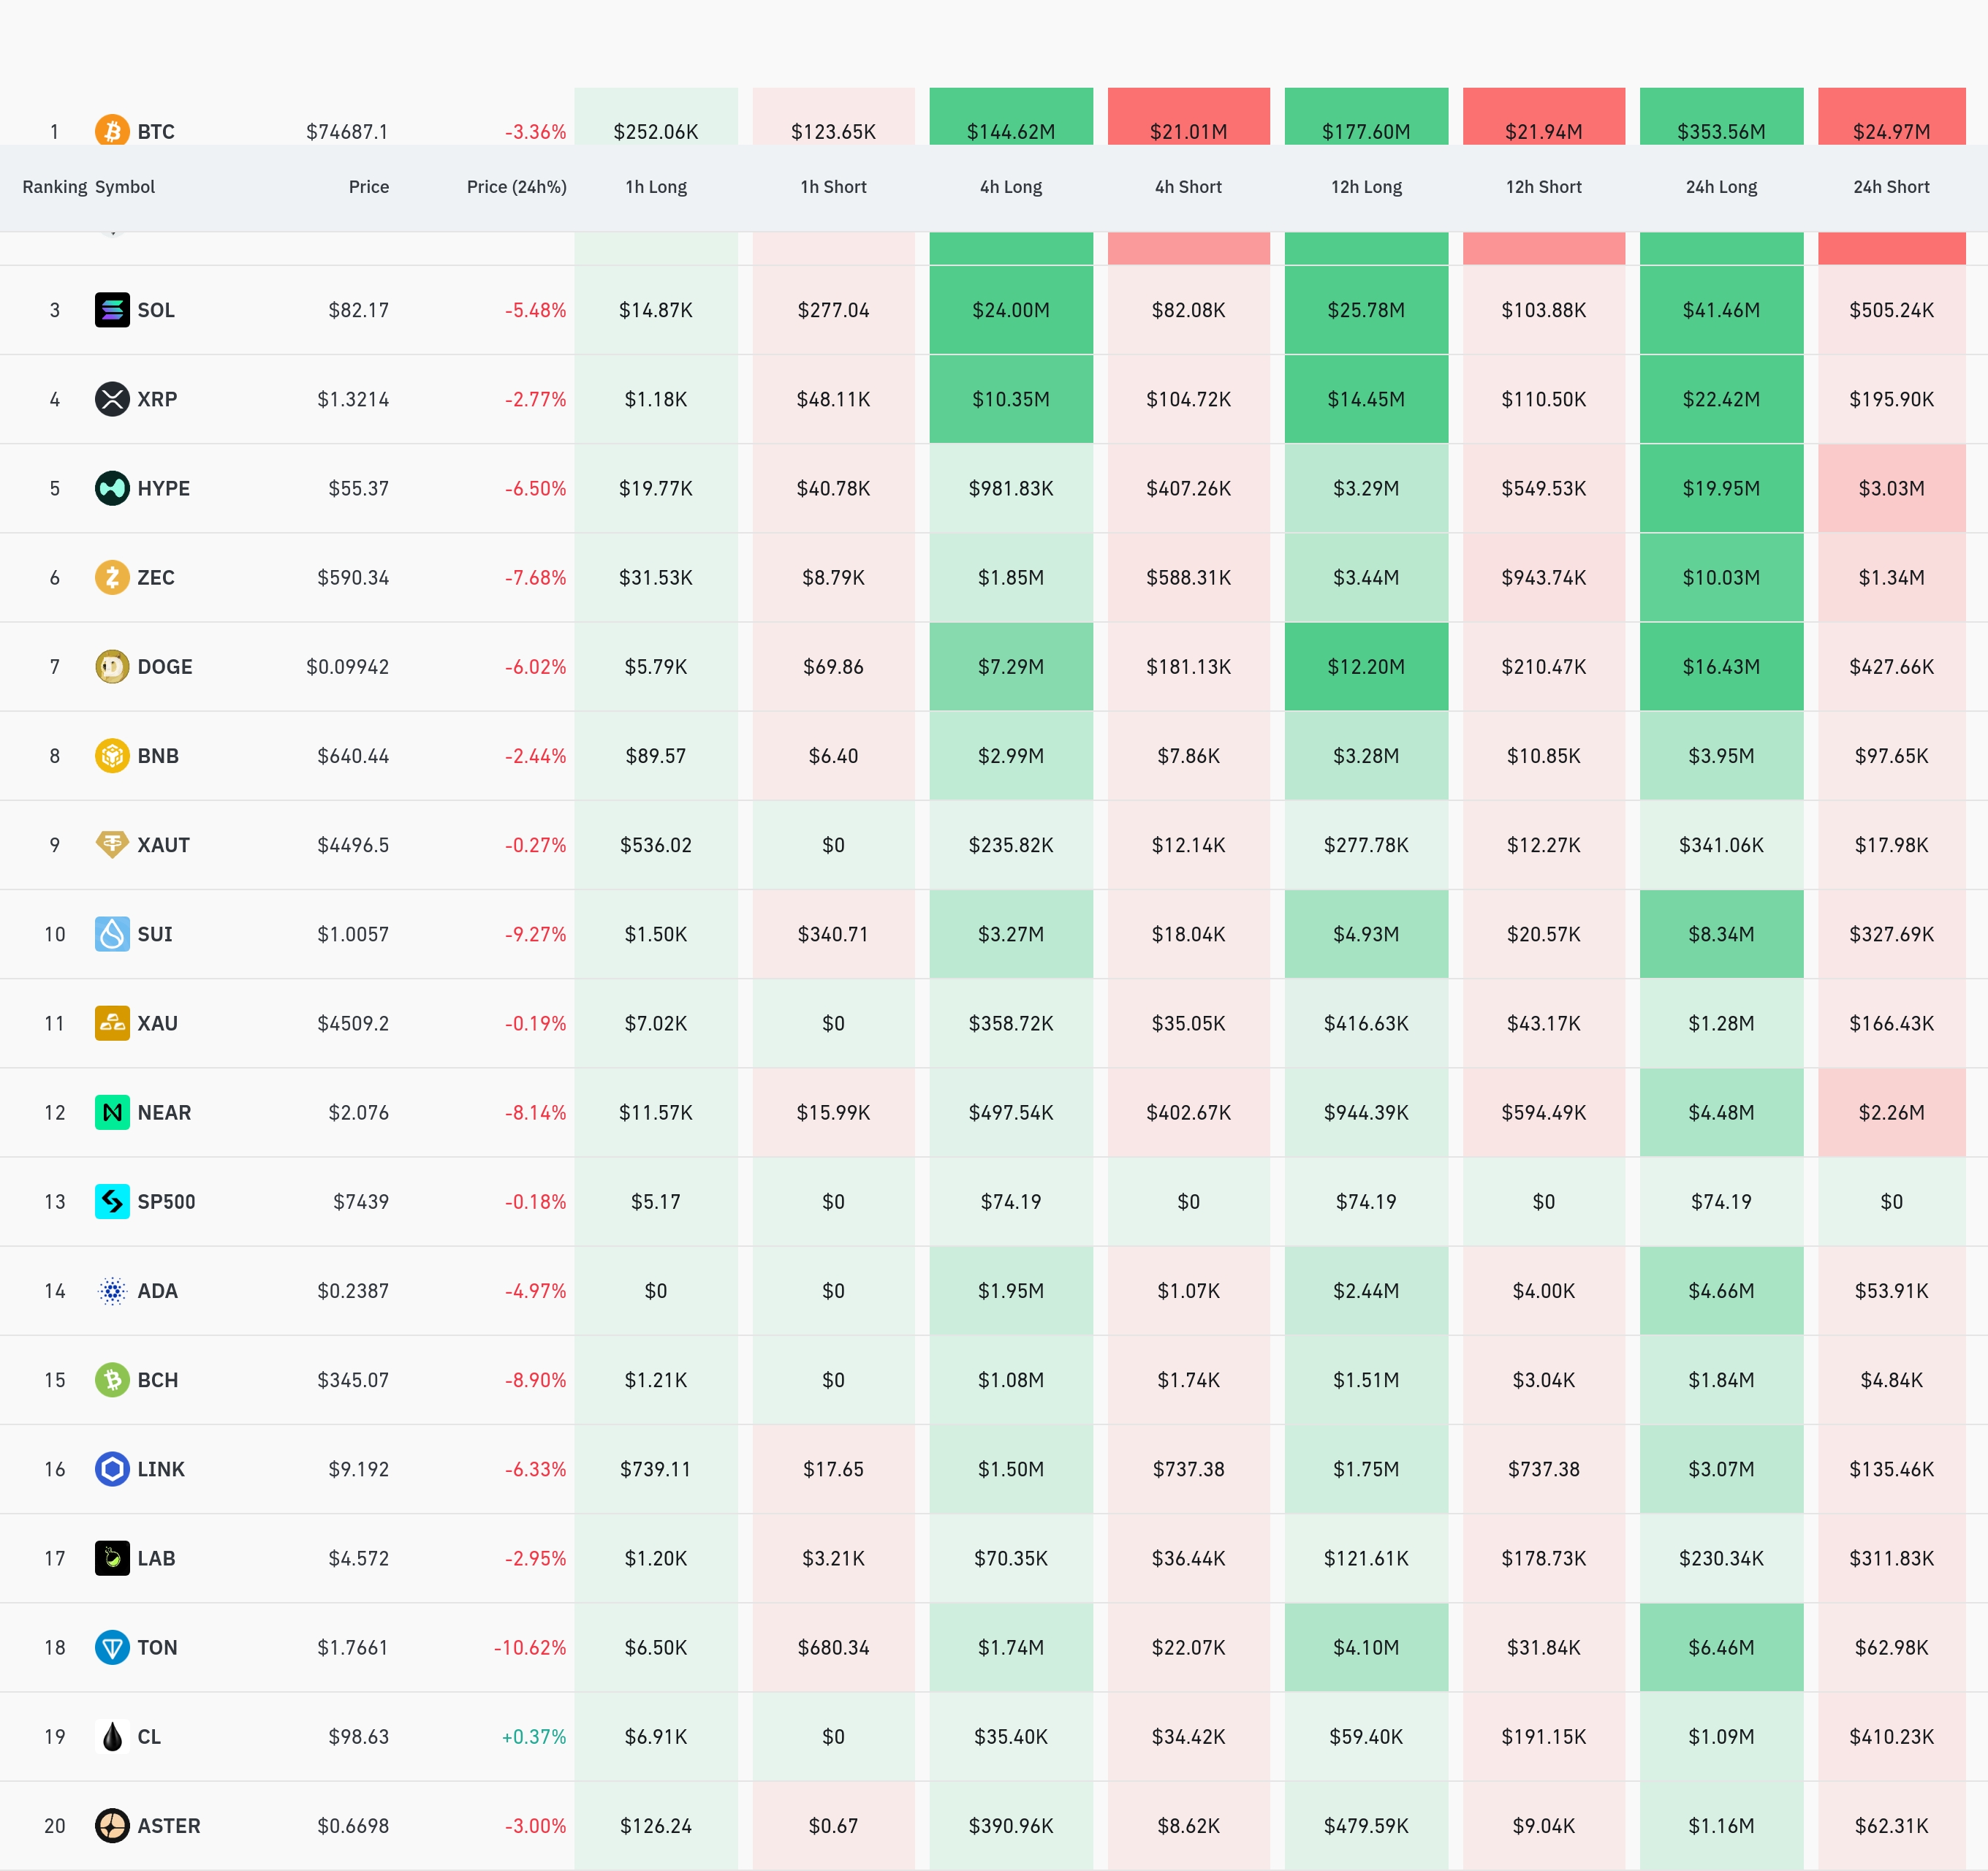The height and width of the screenshot is (1871, 1988).
Task: Click the SP500 index icon
Action: (x=112, y=1201)
